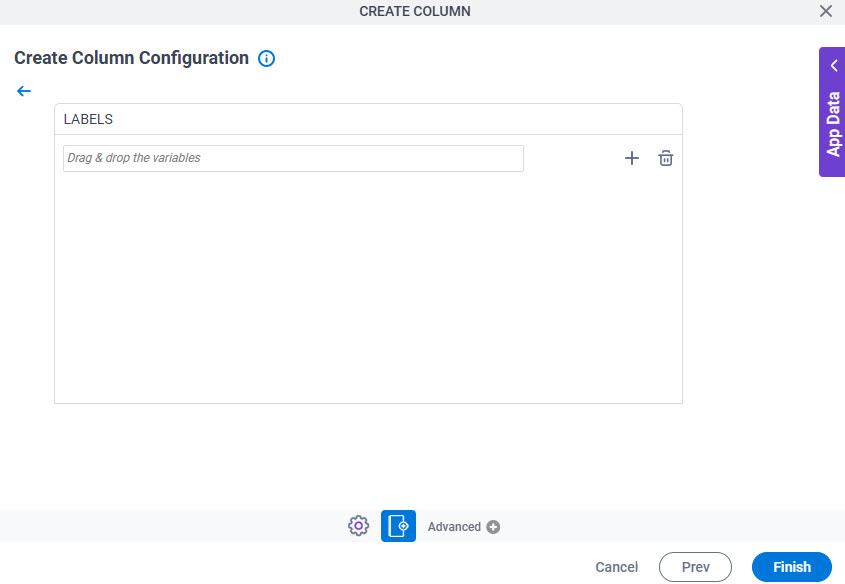The image size is (845, 584).
Task: Expand the Advanced options plus icon
Action: click(x=493, y=527)
